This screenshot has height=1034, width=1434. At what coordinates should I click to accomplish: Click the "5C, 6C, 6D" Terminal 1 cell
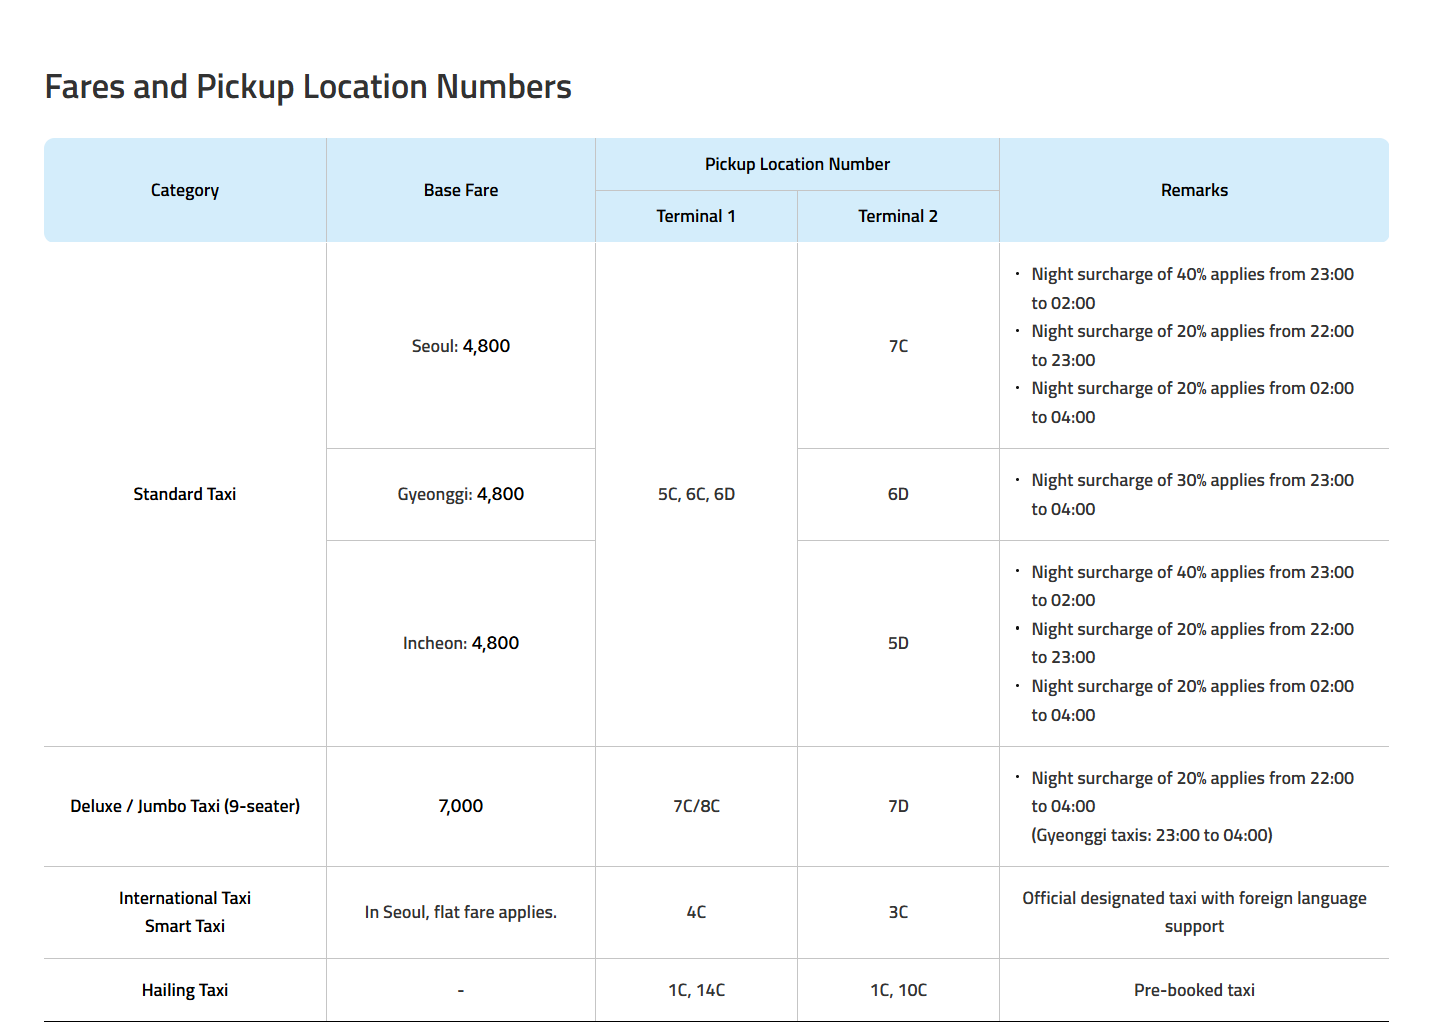coord(696,494)
